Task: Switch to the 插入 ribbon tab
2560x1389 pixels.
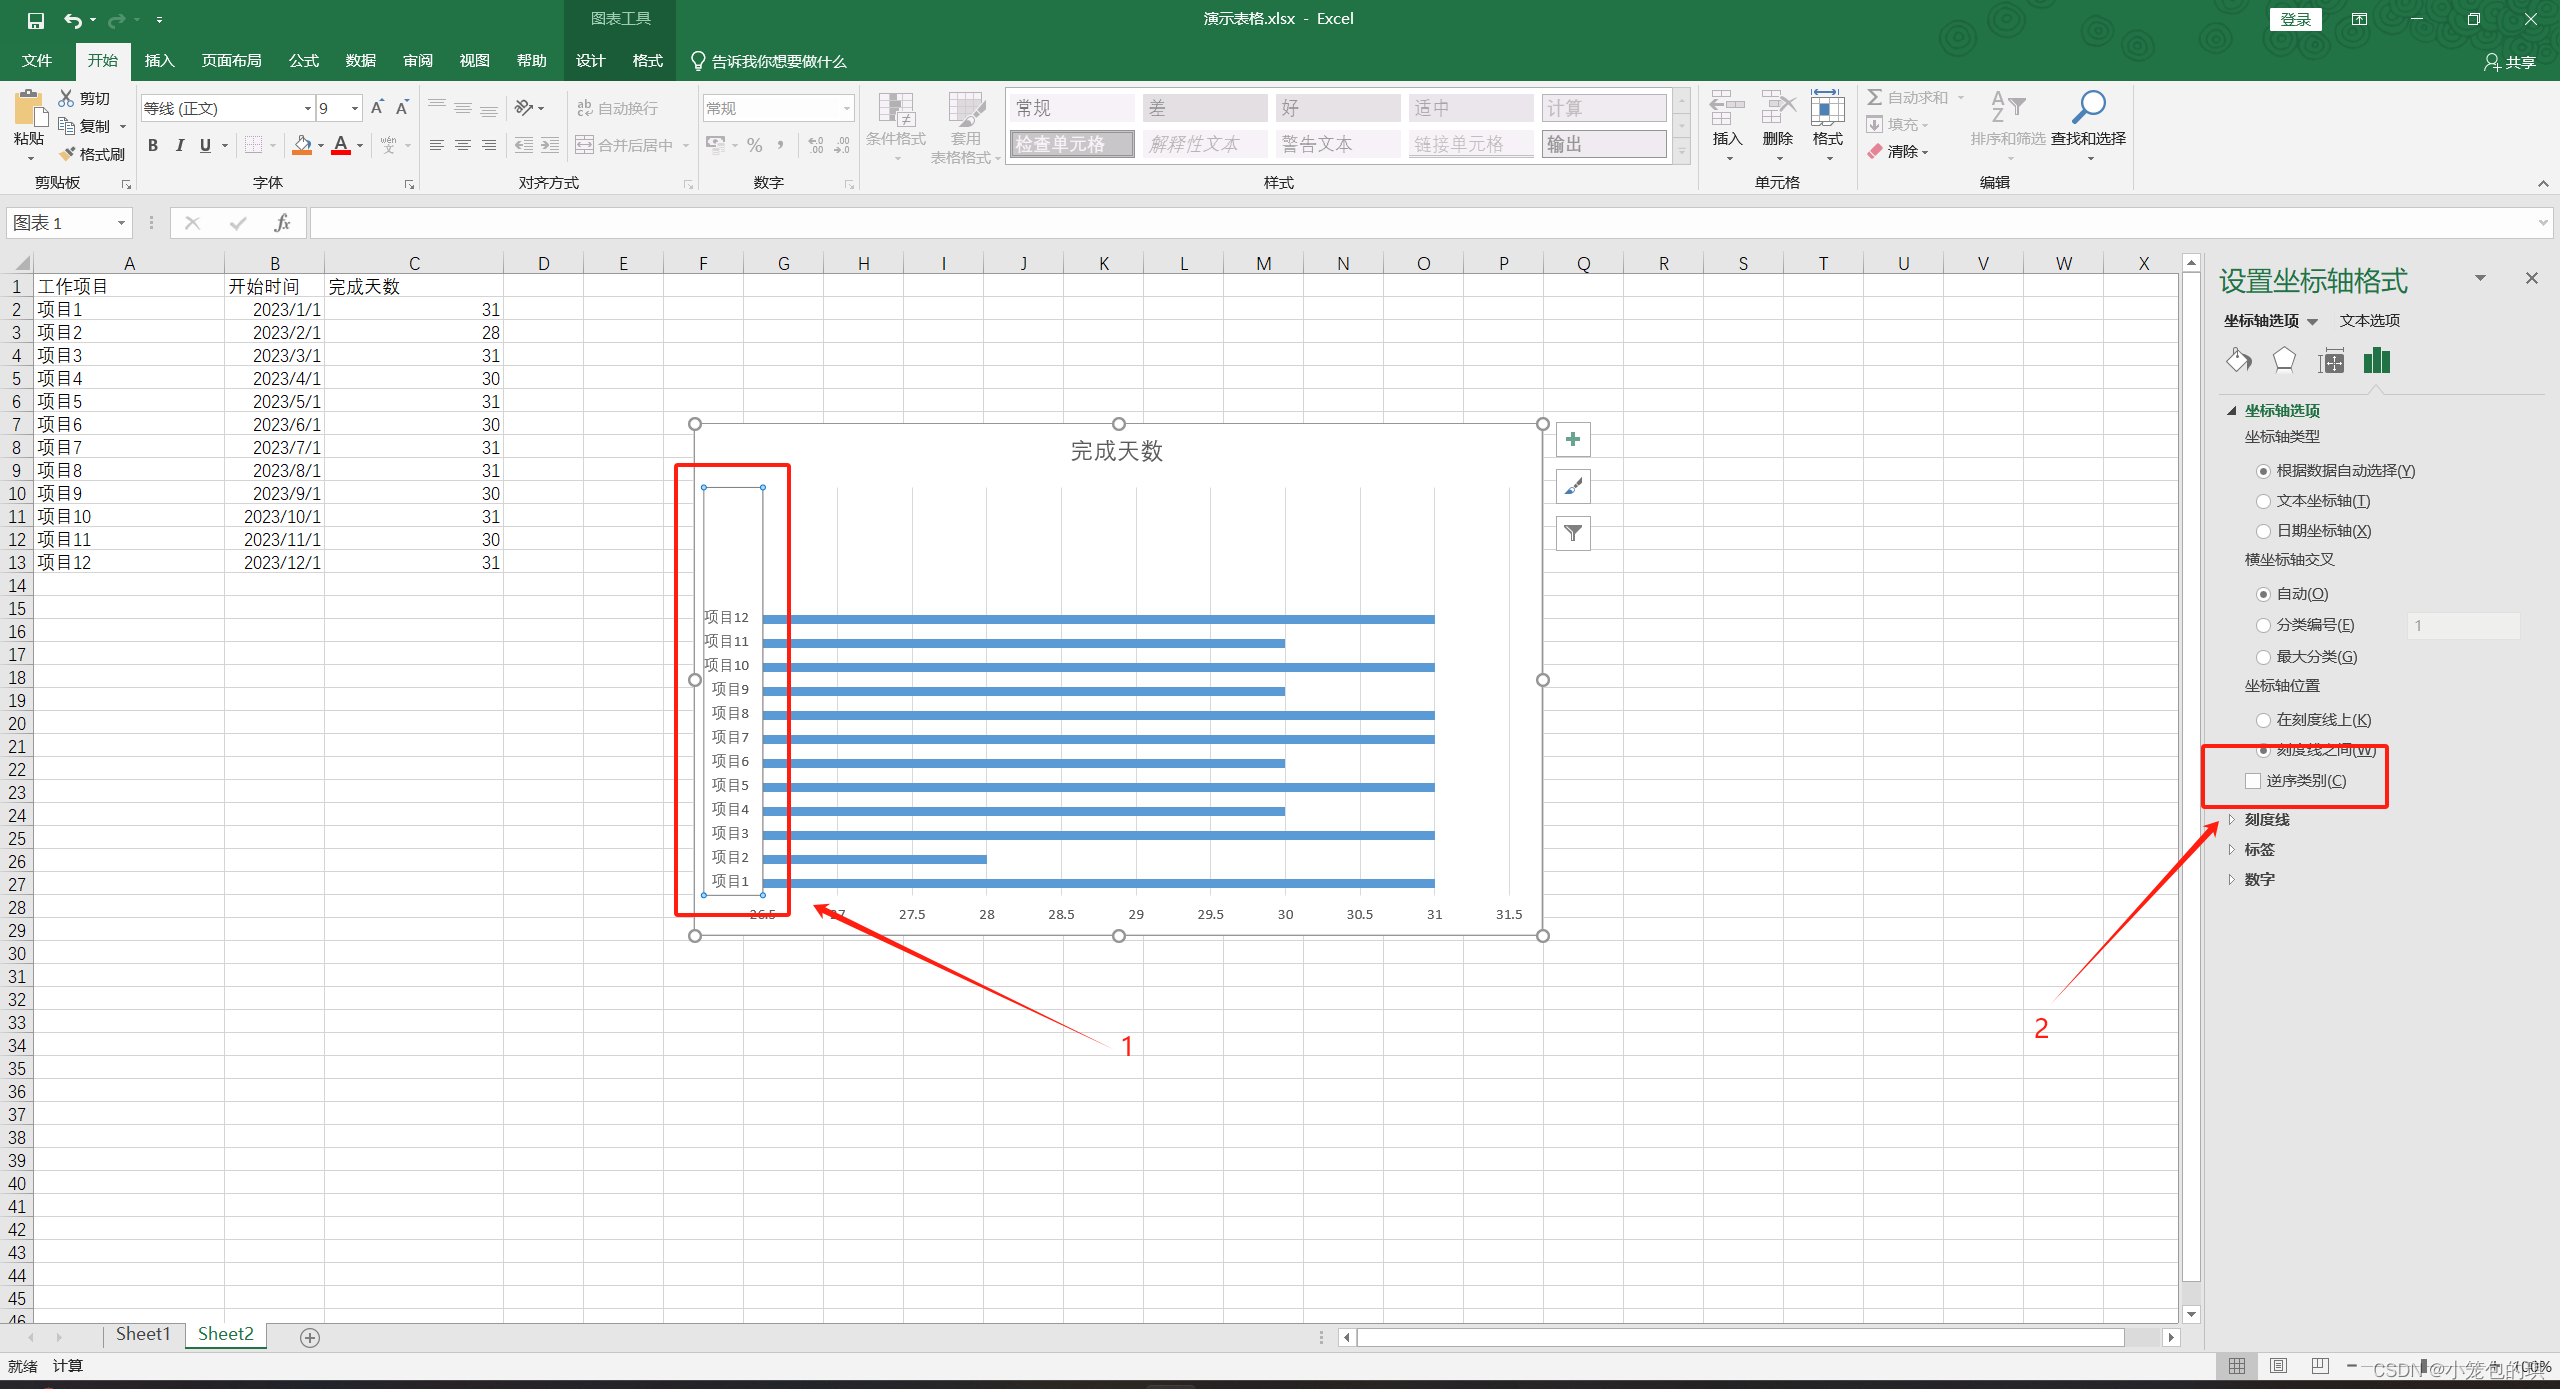Action: tap(159, 61)
